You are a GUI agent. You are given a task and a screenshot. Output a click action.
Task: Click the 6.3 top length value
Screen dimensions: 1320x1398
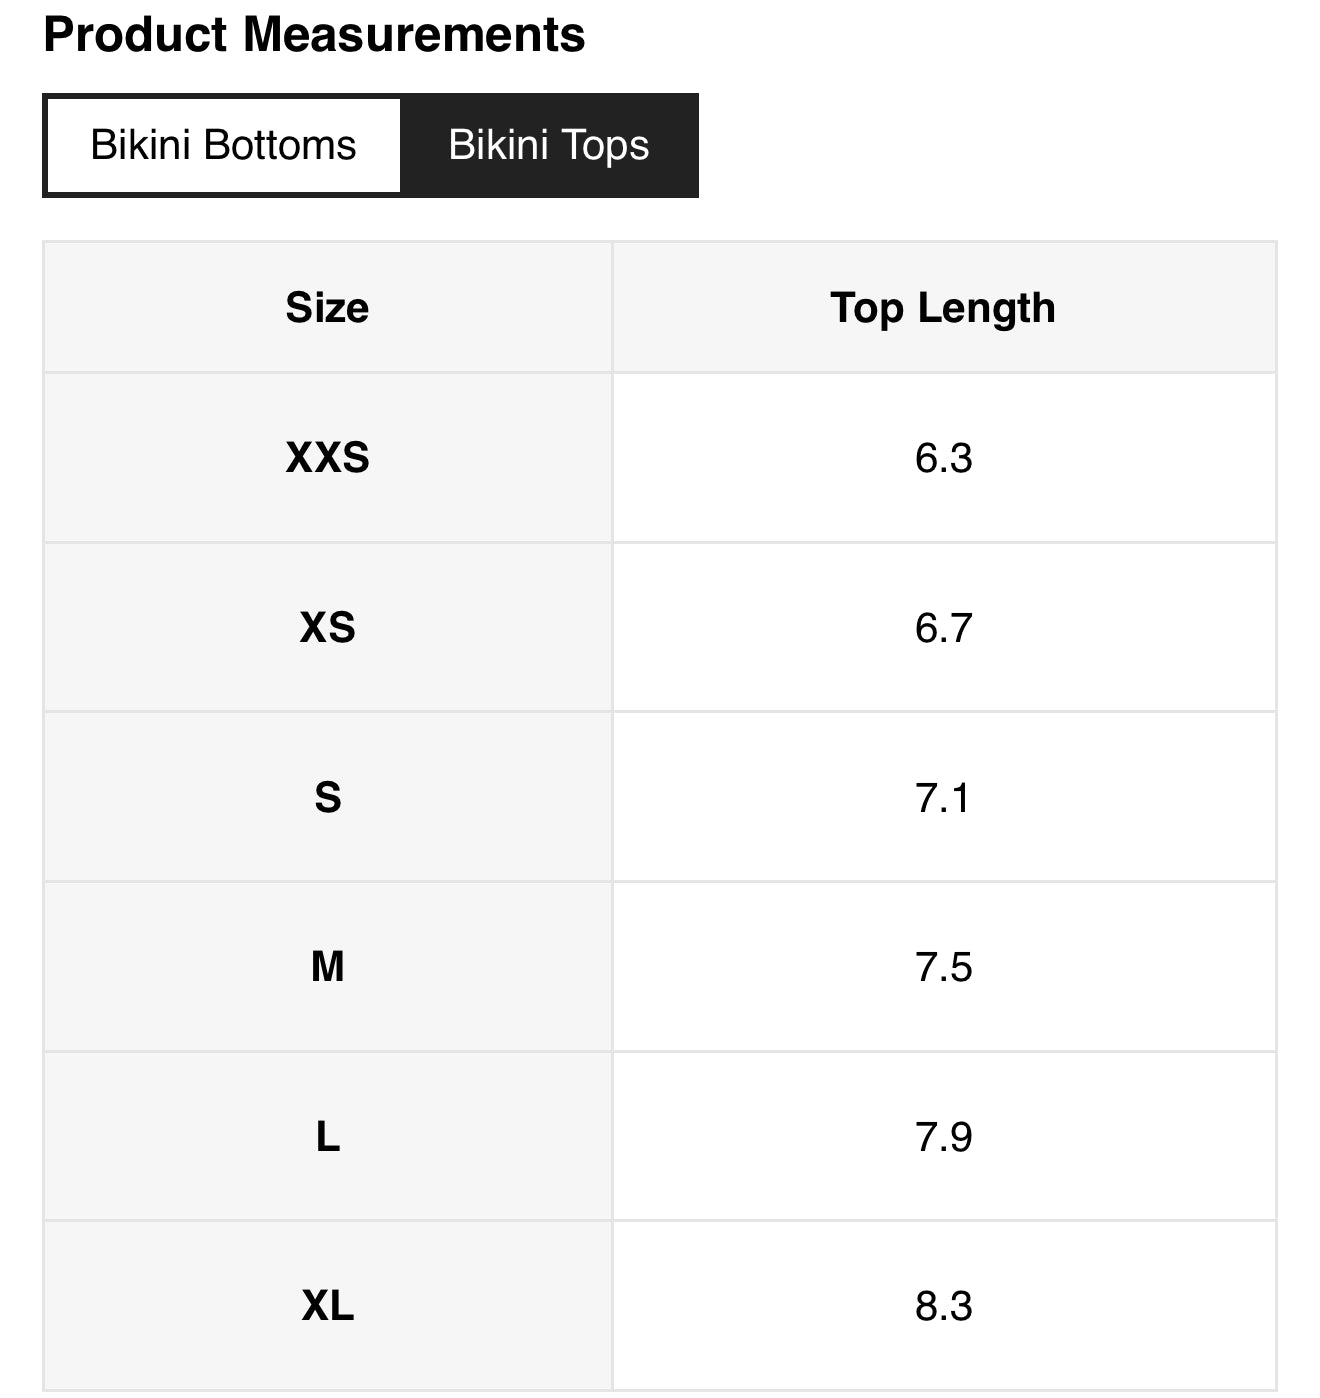[x=943, y=458]
